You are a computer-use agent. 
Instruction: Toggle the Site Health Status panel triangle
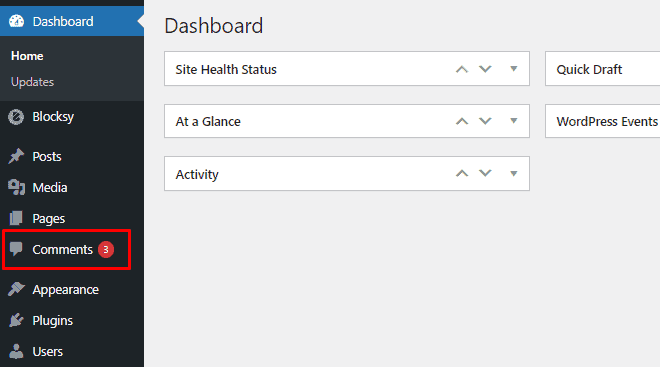tap(514, 69)
